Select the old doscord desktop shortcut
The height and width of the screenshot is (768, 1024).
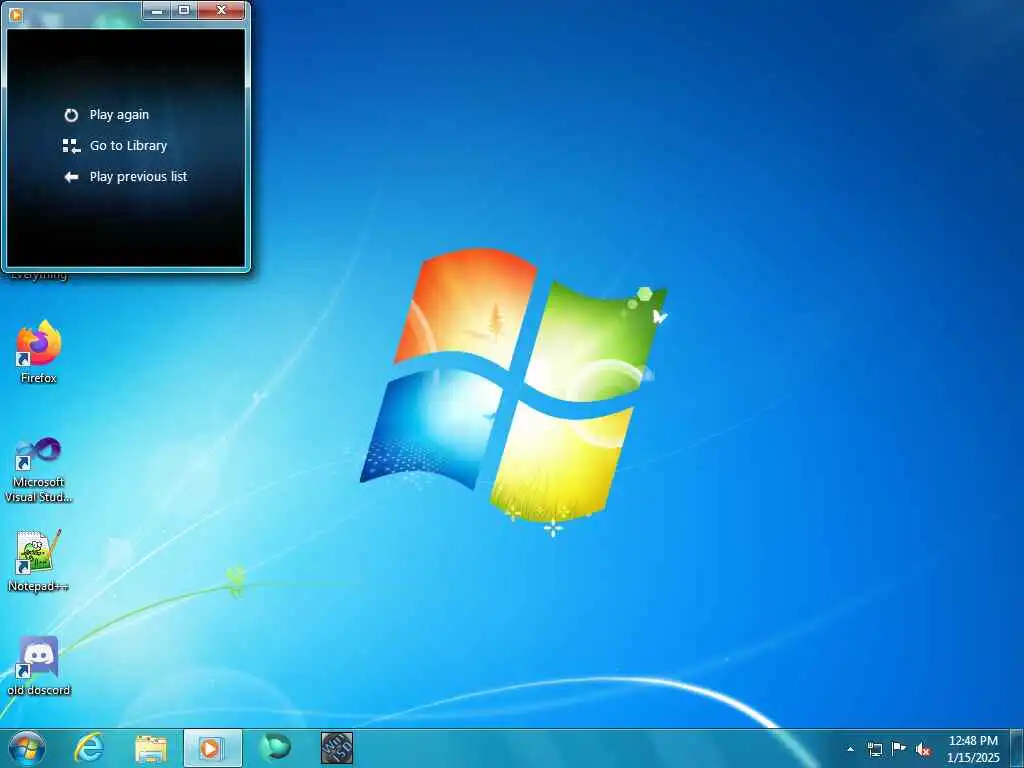(39, 665)
